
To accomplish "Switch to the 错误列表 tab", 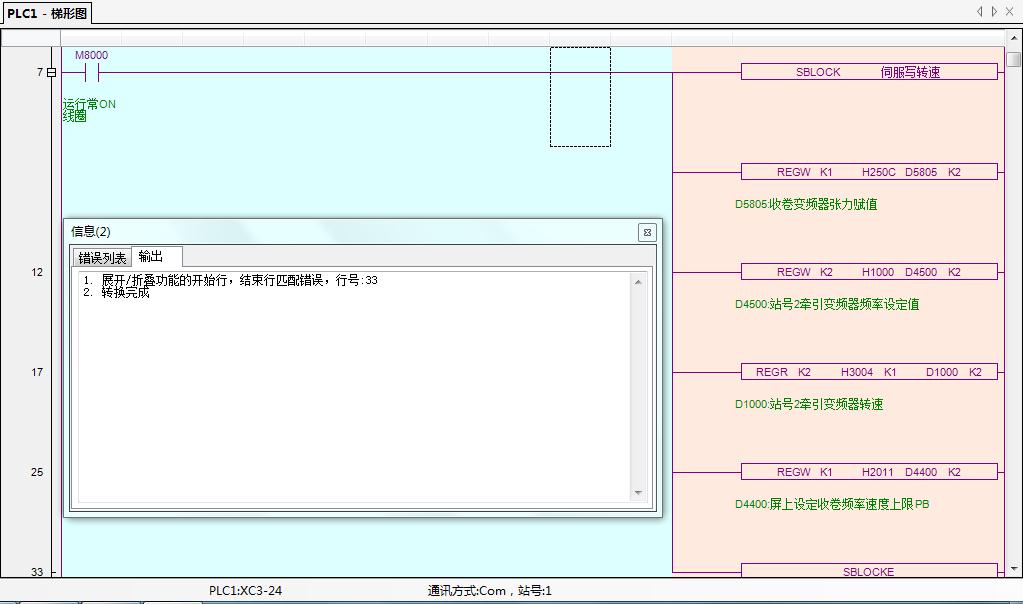I will (x=102, y=258).
